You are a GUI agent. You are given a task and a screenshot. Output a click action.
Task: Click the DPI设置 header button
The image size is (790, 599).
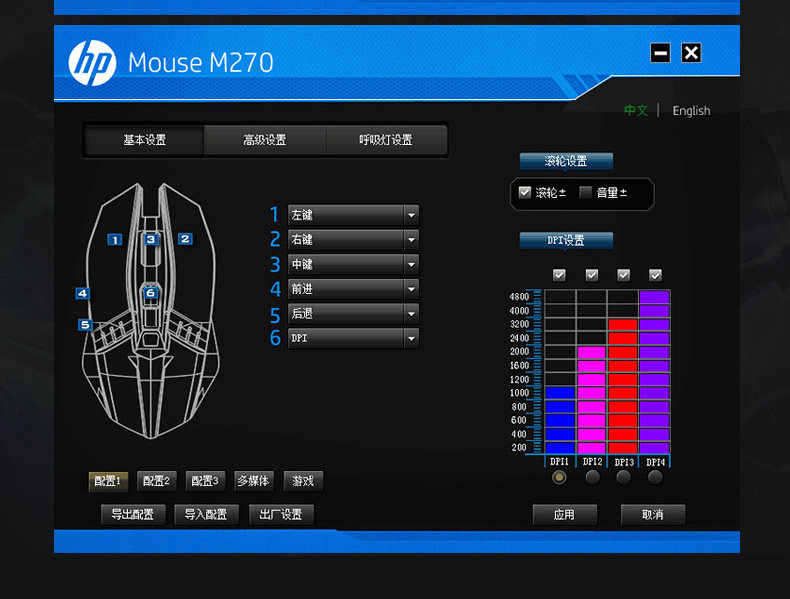[x=566, y=240]
